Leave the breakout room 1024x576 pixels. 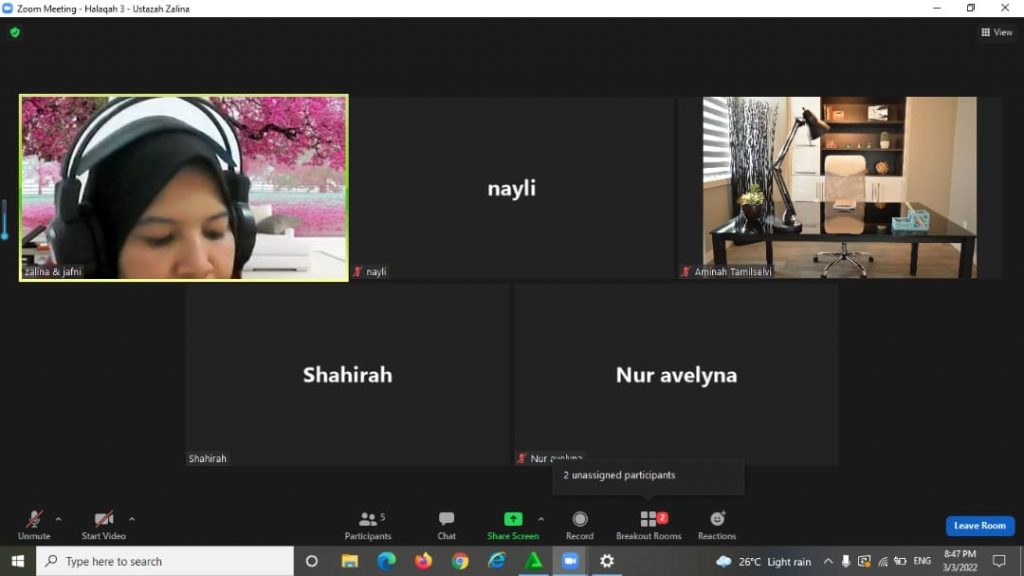(979, 526)
